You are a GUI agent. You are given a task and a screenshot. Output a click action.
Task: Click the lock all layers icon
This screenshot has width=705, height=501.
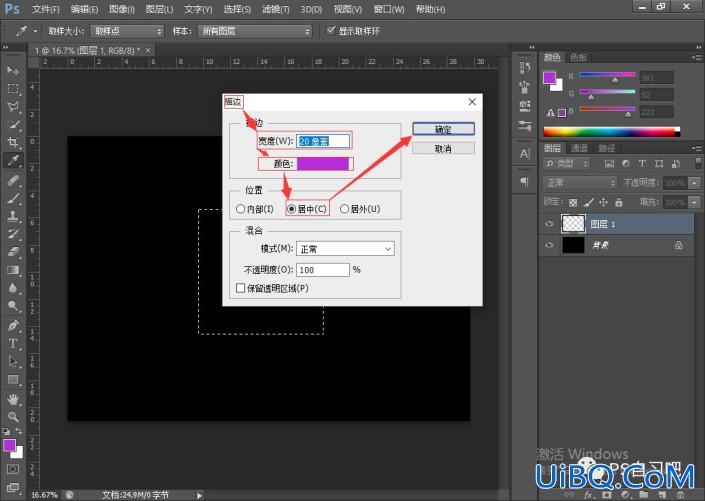click(619, 202)
